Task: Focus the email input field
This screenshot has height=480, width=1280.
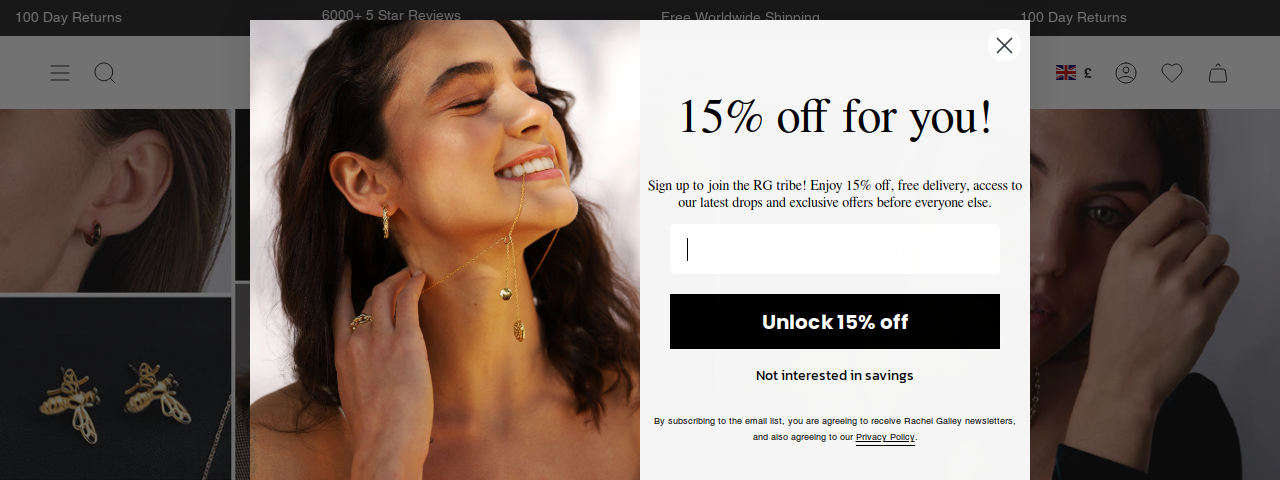Action: point(835,249)
